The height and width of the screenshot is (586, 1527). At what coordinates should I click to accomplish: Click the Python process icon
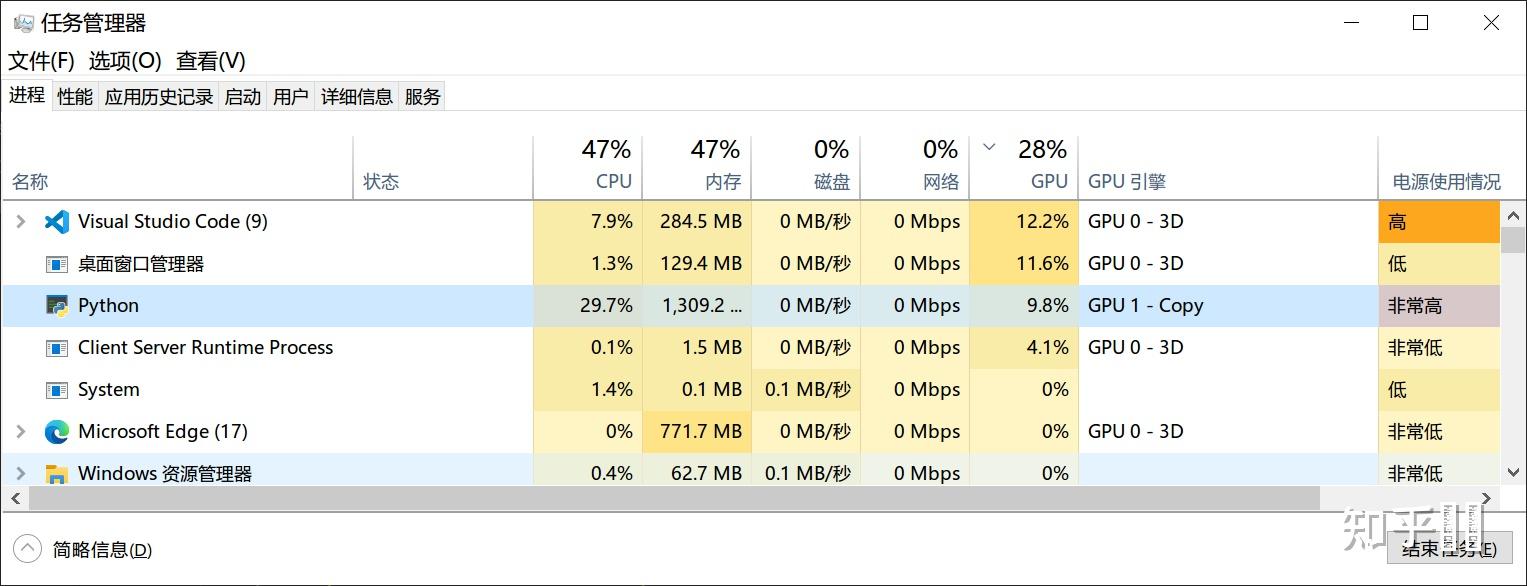[57, 306]
